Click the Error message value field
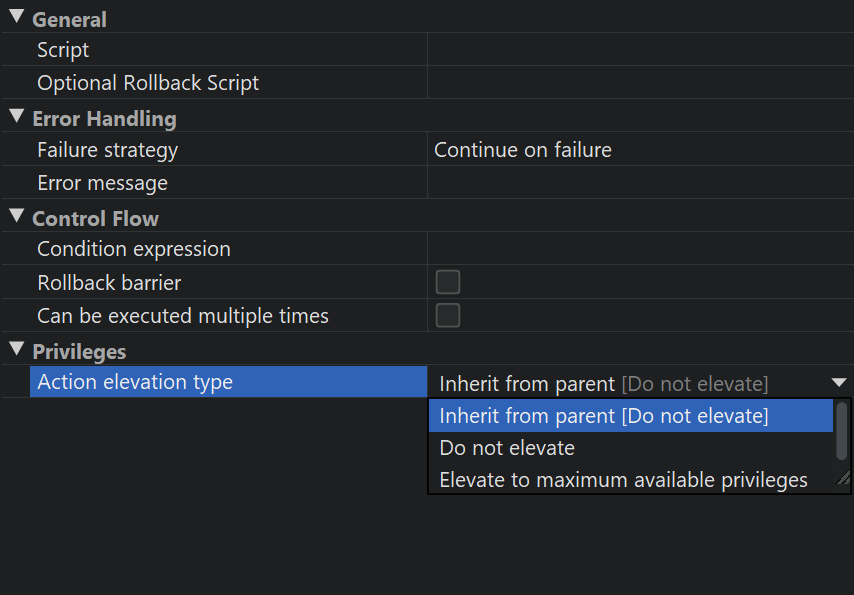 pyautogui.click(x=640, y=183)
